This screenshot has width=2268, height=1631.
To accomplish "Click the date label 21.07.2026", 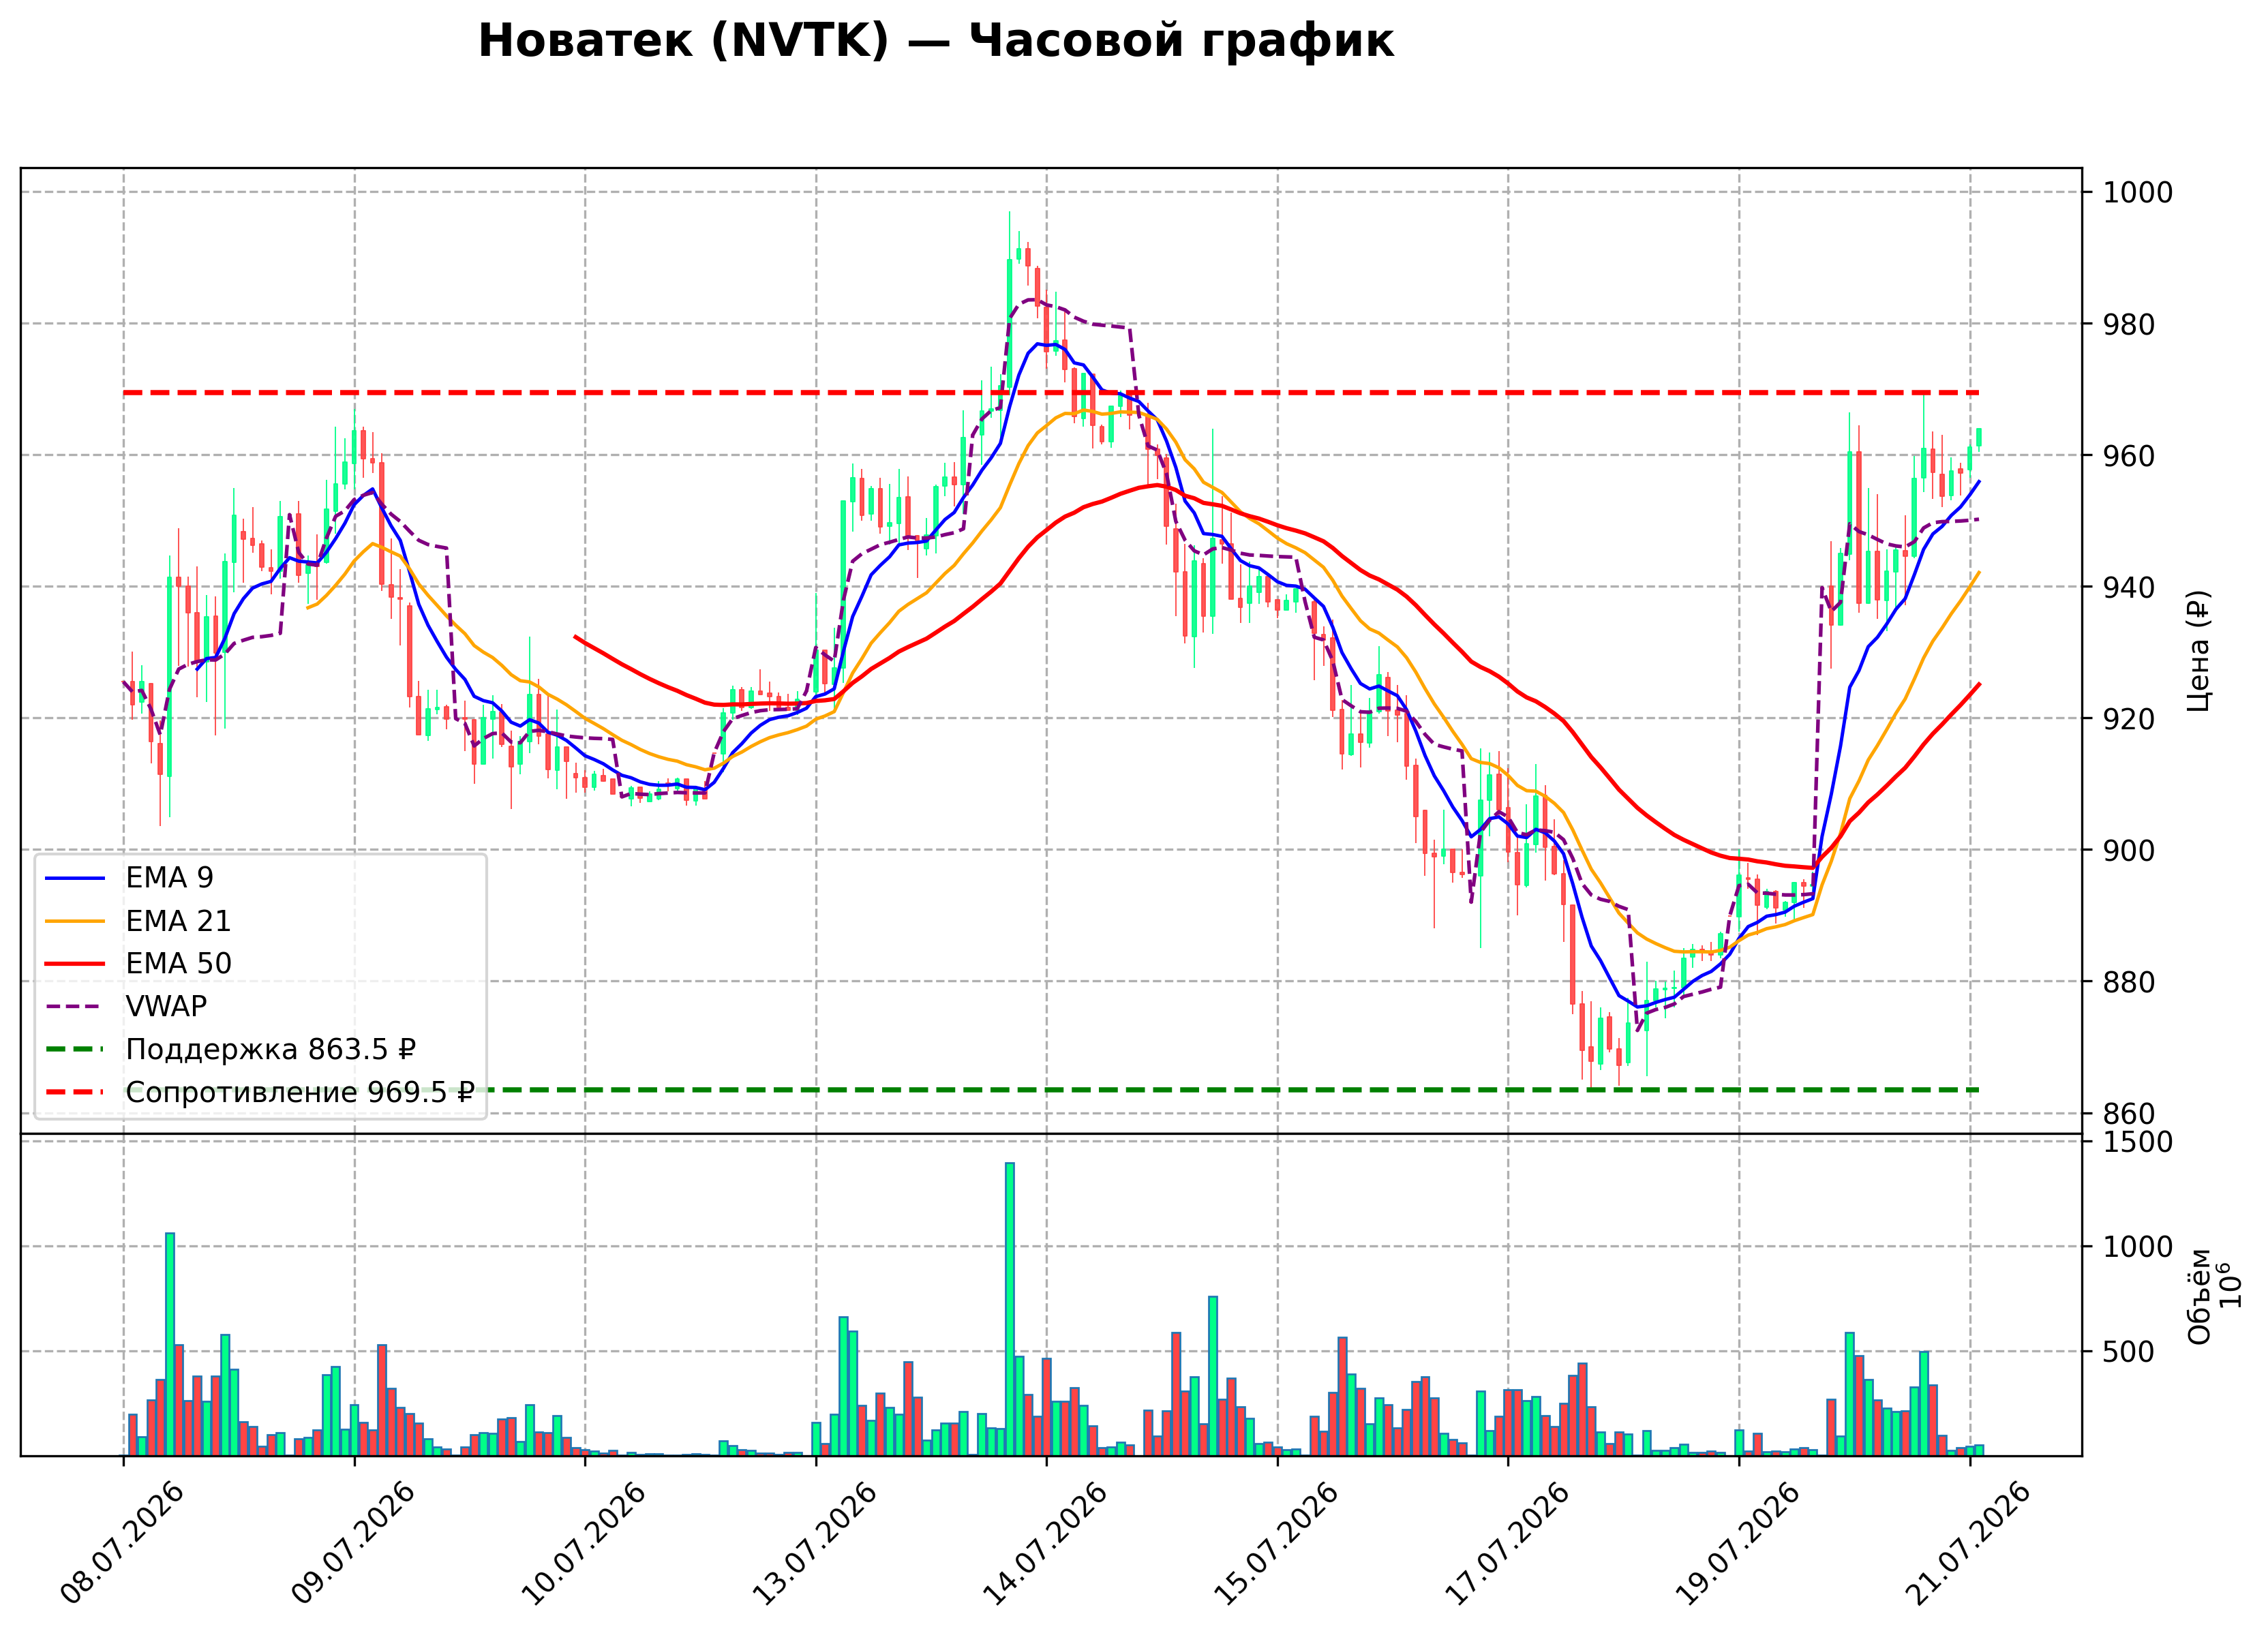I will (x=1969, y=1544).
